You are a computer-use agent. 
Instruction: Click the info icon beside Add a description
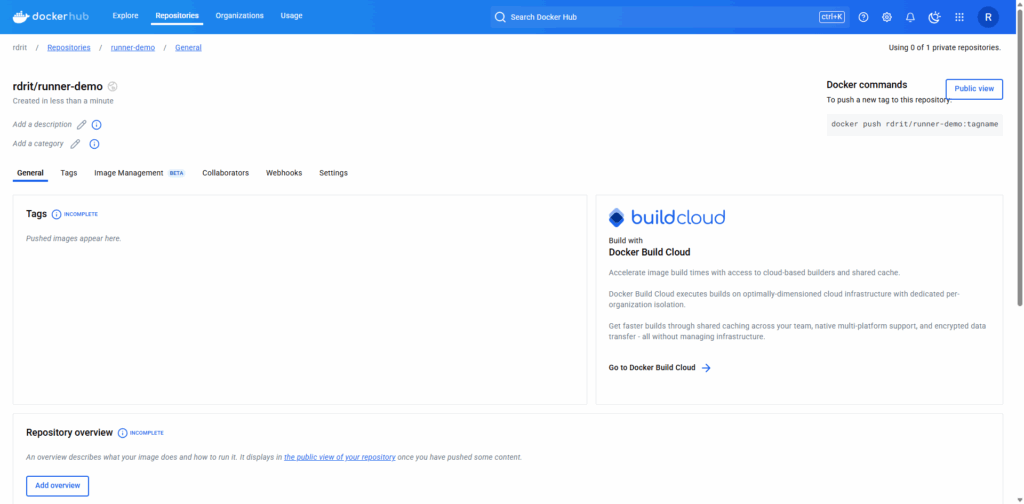[x=97, y=125]
